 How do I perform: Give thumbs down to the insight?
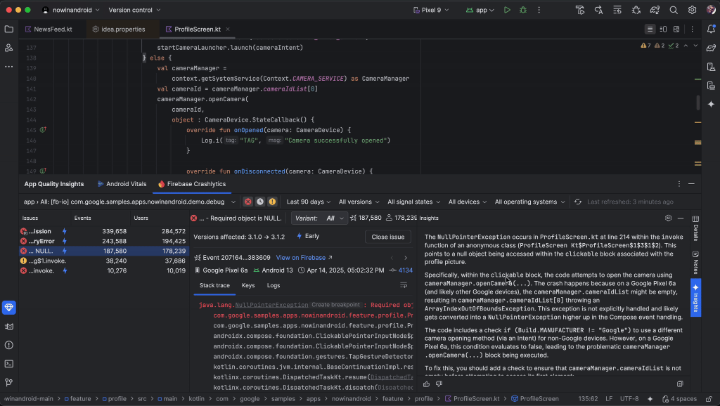439,383
